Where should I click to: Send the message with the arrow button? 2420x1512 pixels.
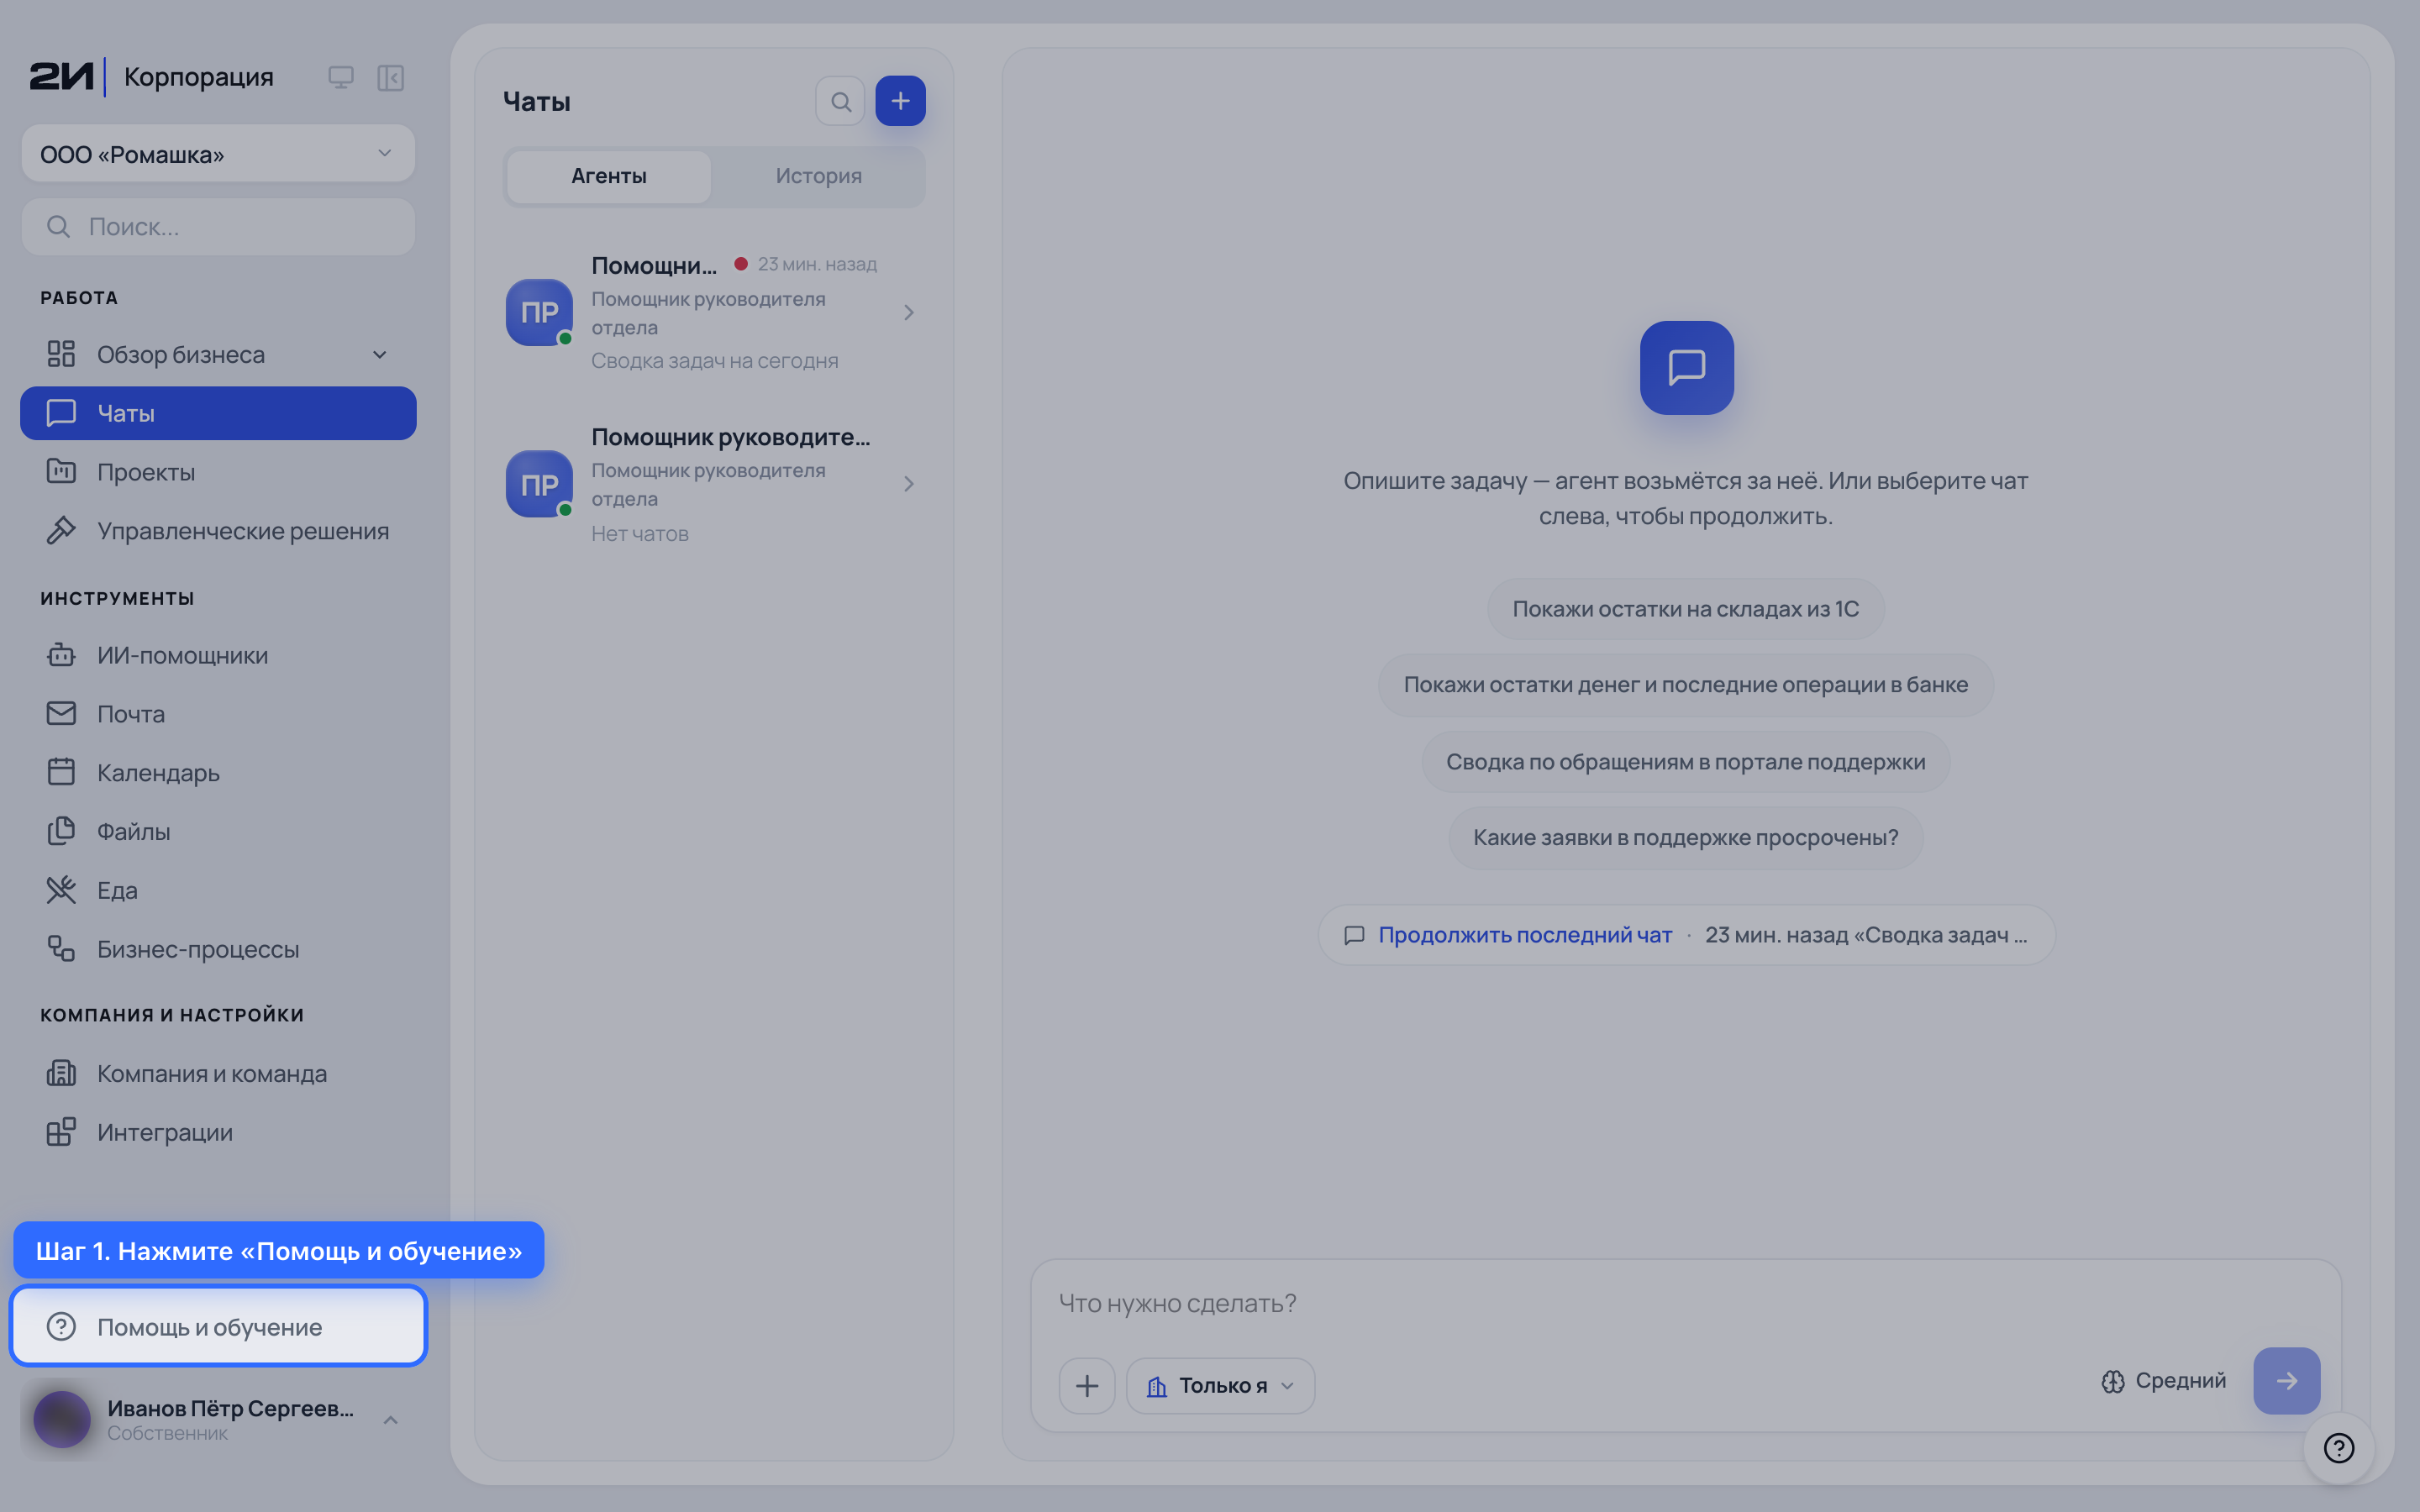click(2286, 1381)
